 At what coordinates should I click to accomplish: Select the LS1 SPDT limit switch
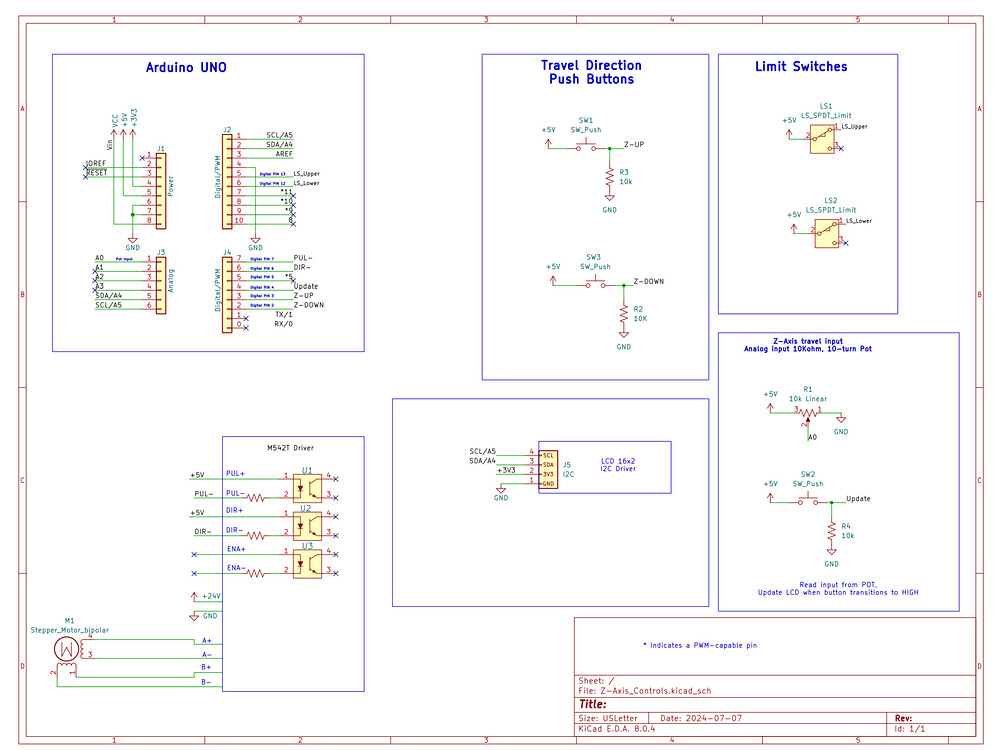[x=823, y=139]
